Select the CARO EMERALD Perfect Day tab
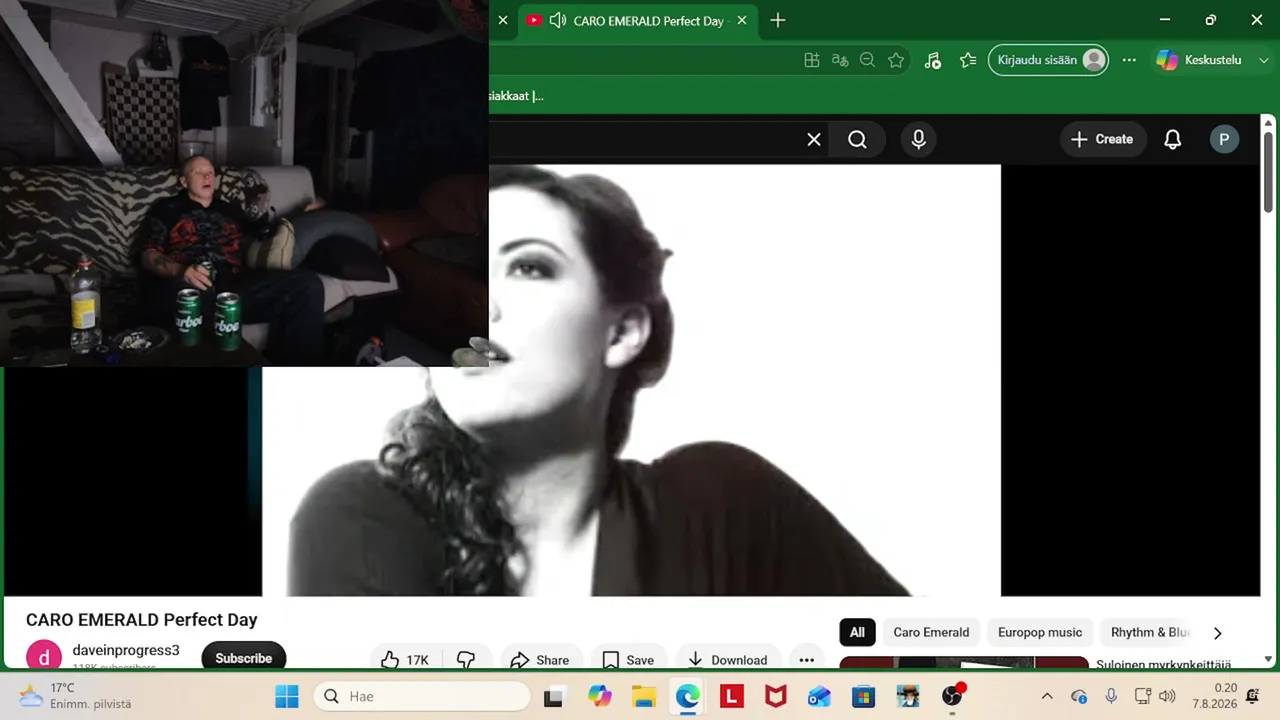Screen dimensions: 1280x720 (x=636, y=20)
